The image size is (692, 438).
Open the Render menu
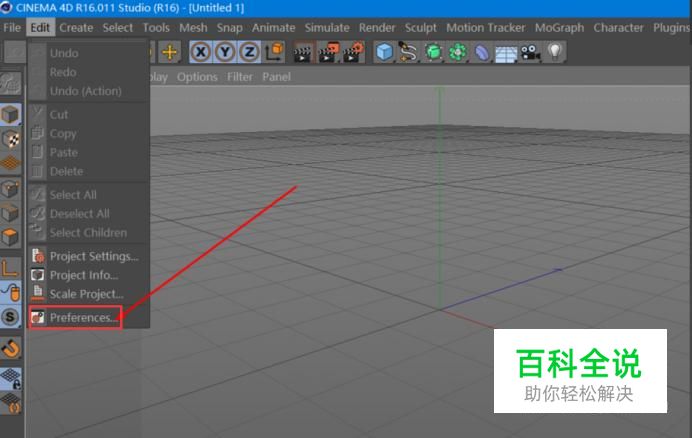[377, 27]
